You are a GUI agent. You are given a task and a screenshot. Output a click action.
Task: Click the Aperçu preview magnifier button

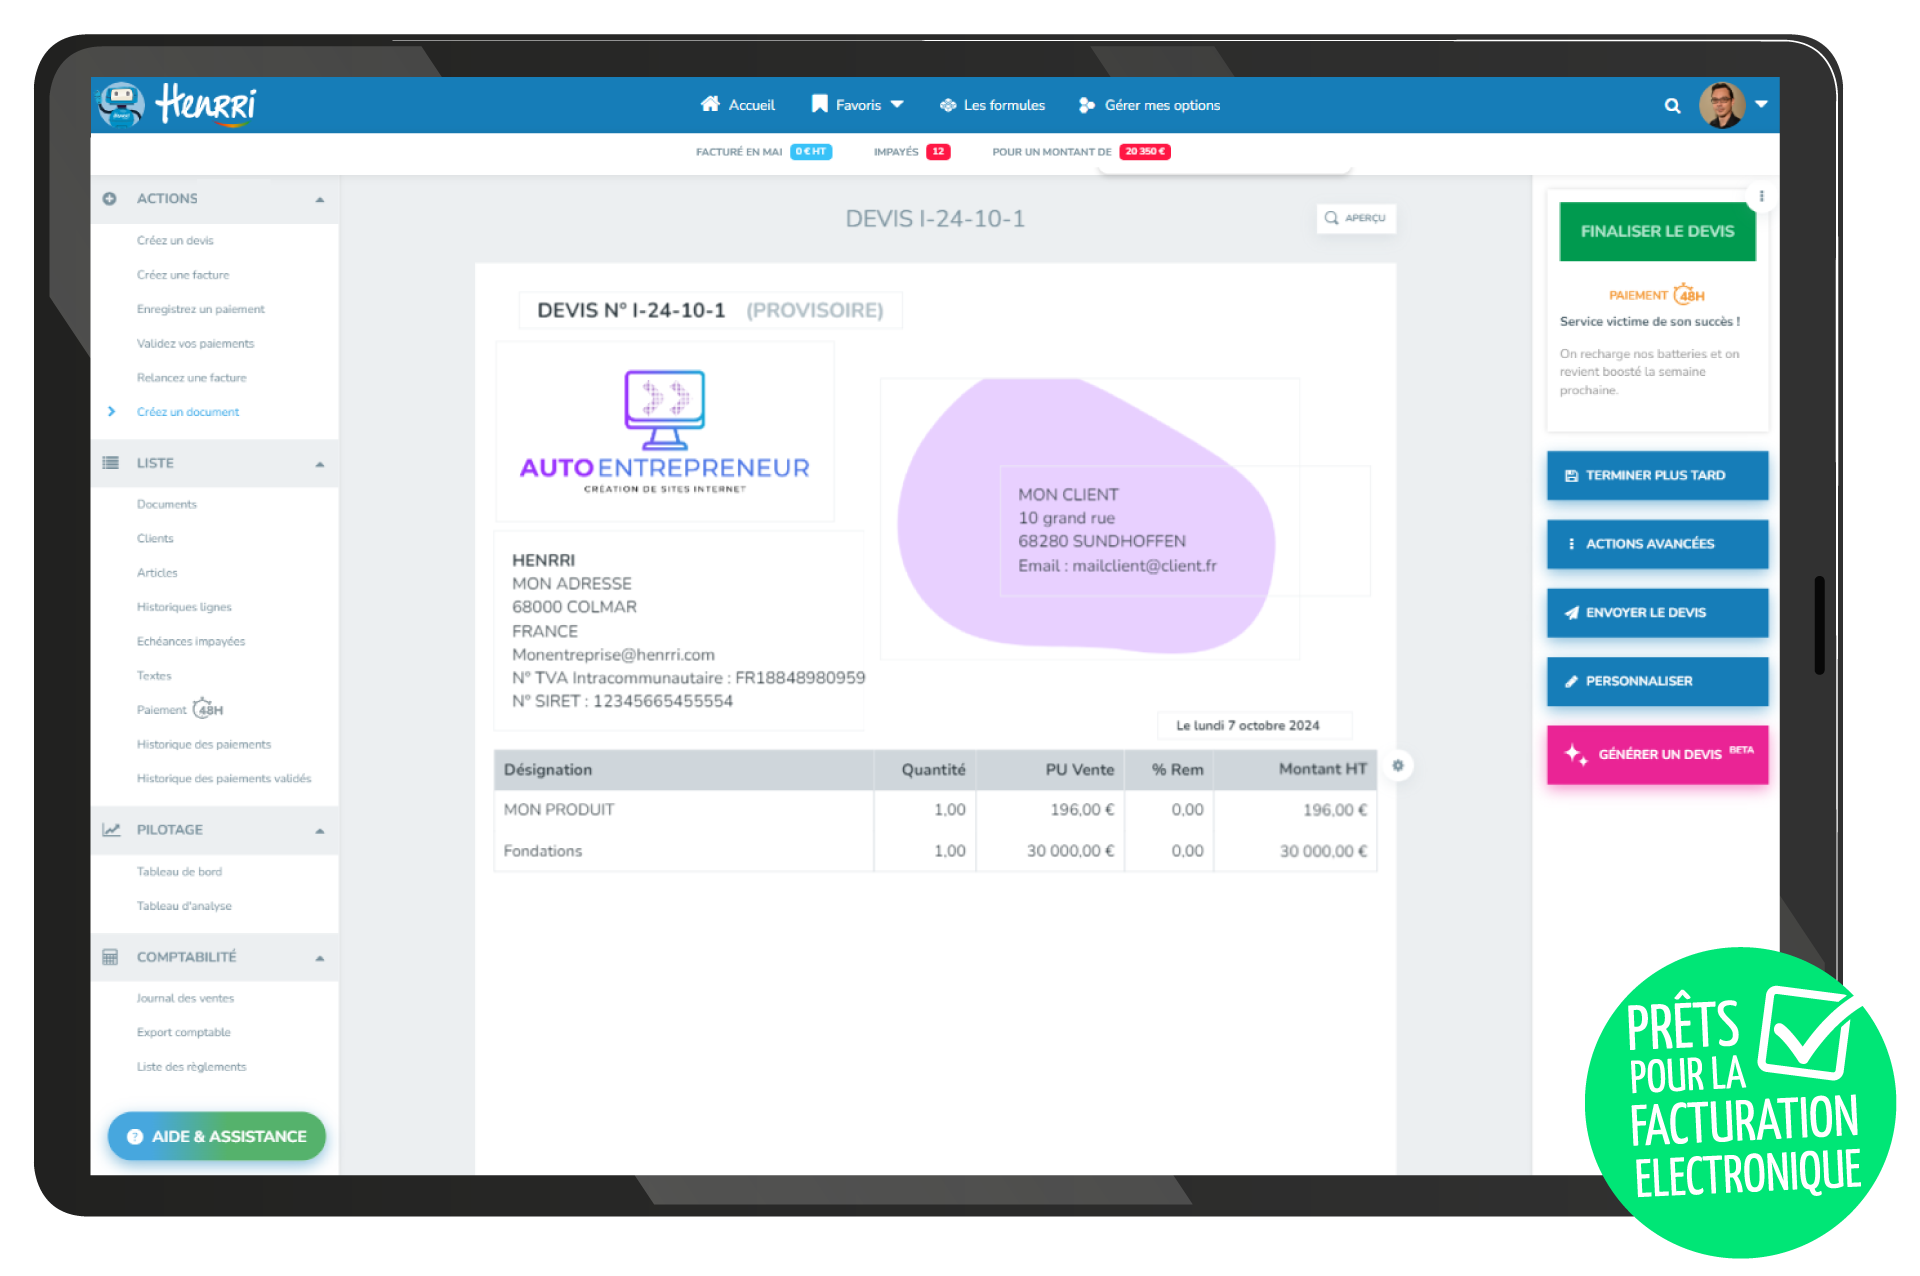click(1356, 218)
